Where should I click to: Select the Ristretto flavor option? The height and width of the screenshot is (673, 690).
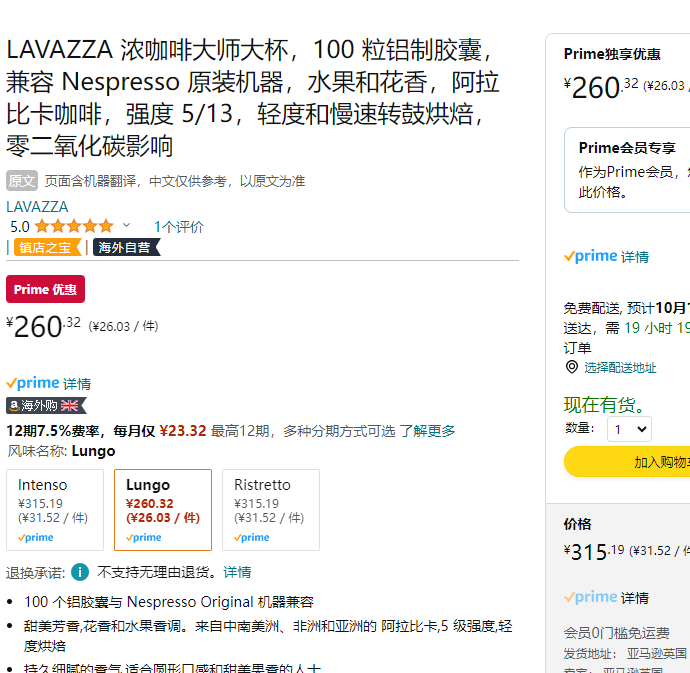271,510
